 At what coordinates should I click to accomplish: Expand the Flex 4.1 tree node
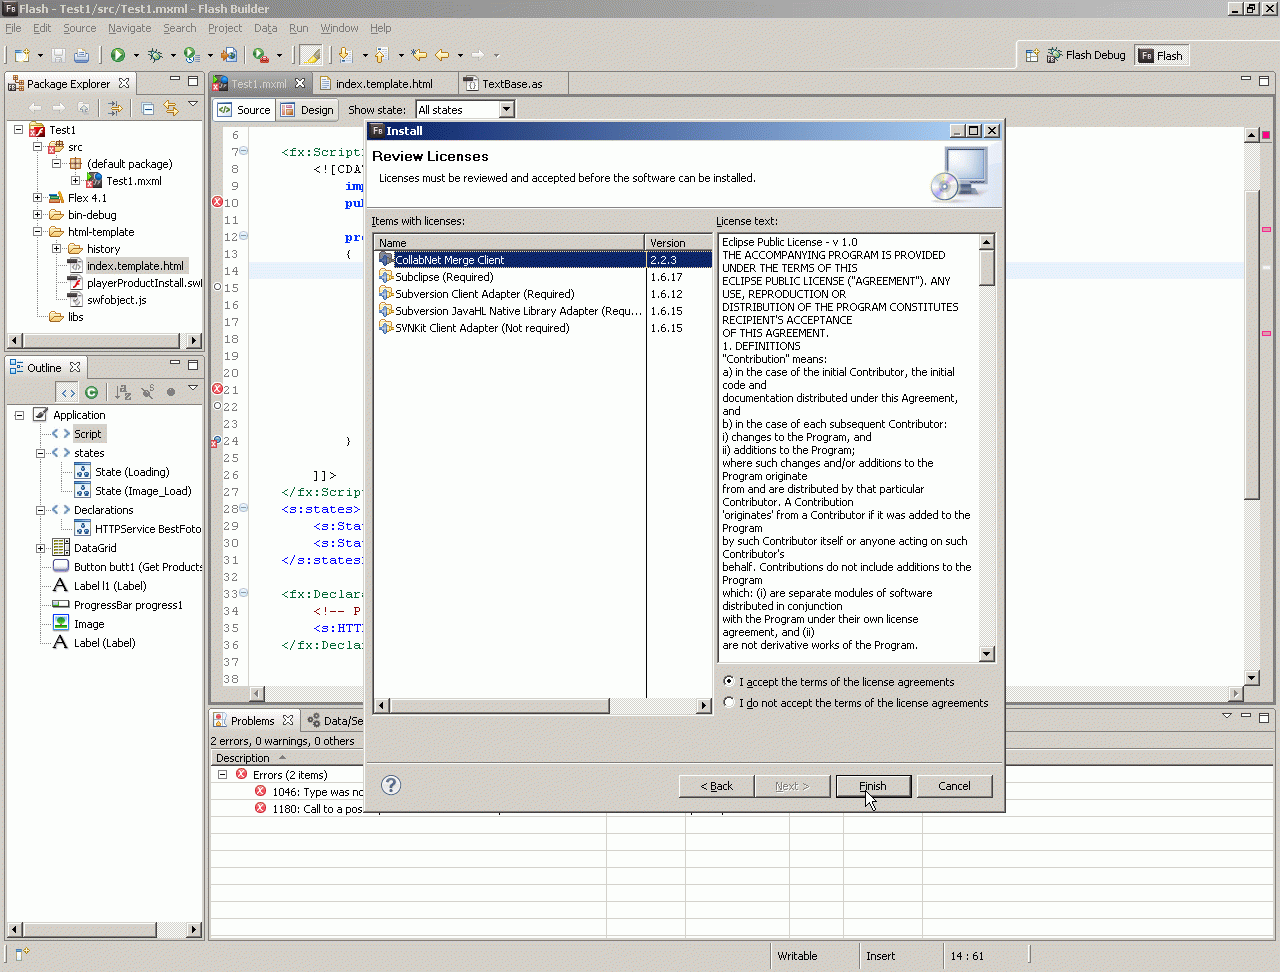pos(38,198)
